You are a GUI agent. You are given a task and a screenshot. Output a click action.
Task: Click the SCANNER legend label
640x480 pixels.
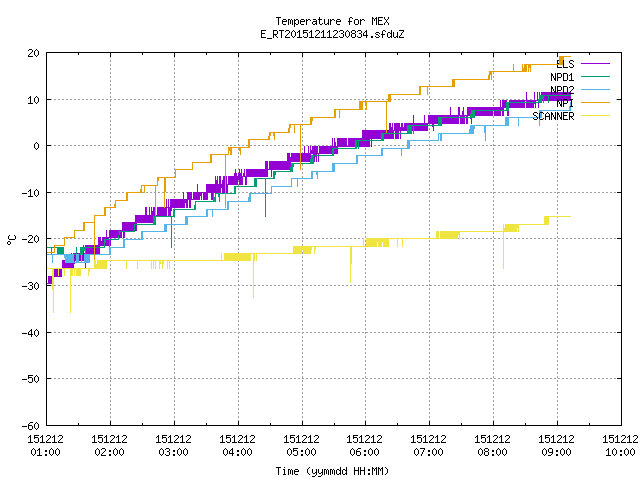coord(553,116)
